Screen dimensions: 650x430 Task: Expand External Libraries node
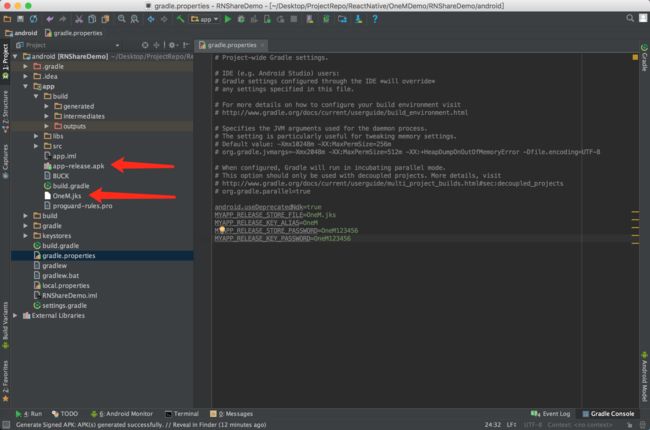[x=15, y=315]
